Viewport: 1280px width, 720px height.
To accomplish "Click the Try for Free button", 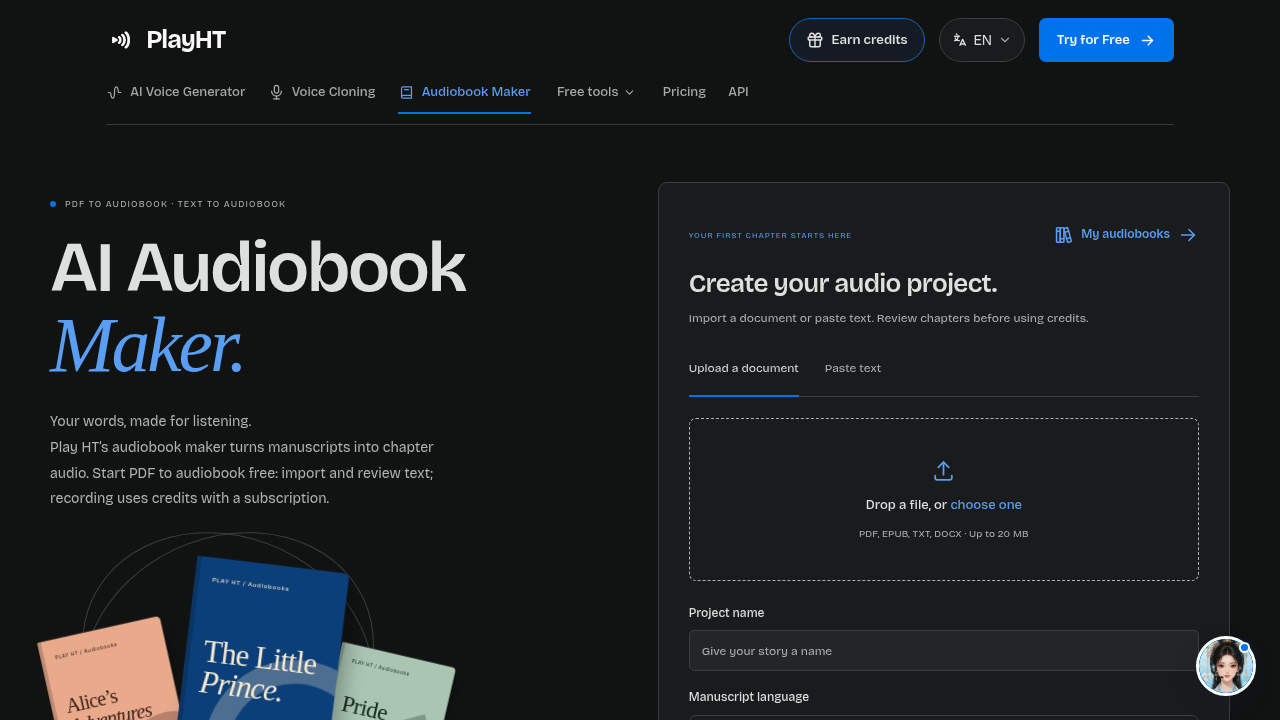I will point(1106,40).
